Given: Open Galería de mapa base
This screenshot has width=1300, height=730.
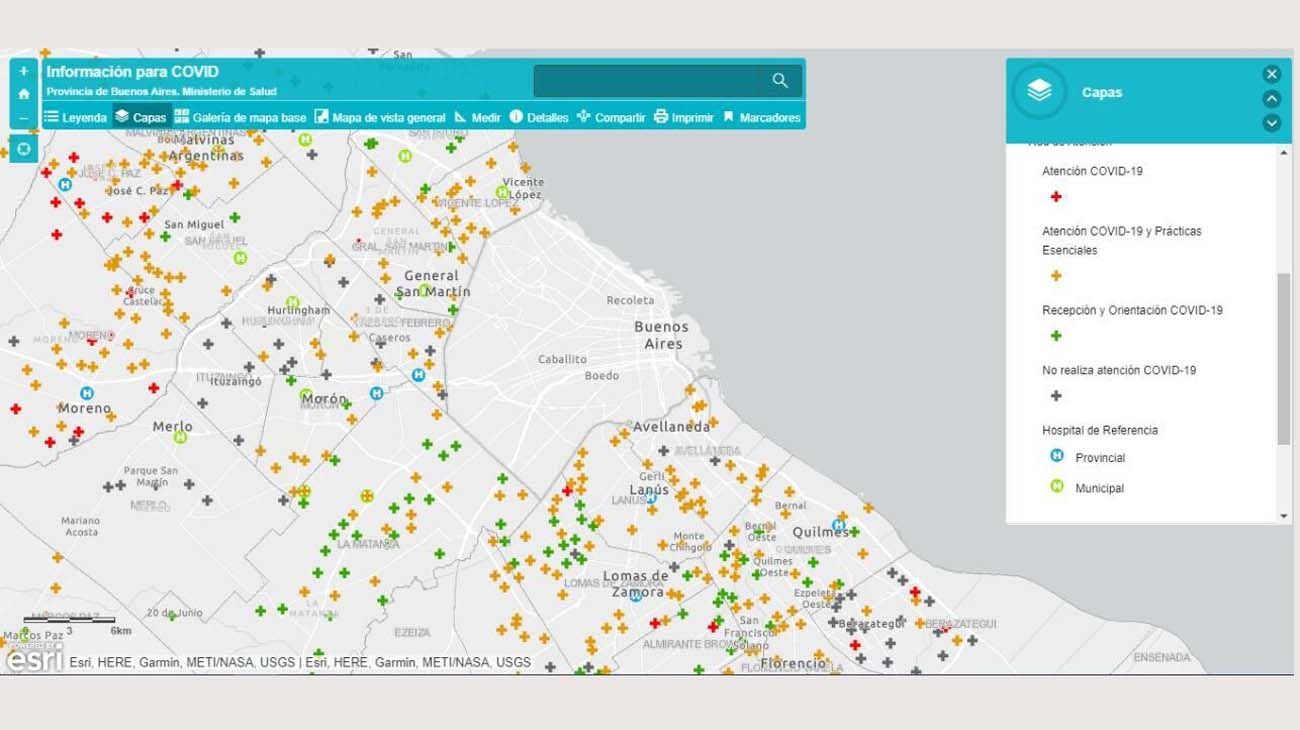Looking at the screenshot, I should (x=240, y=117).
